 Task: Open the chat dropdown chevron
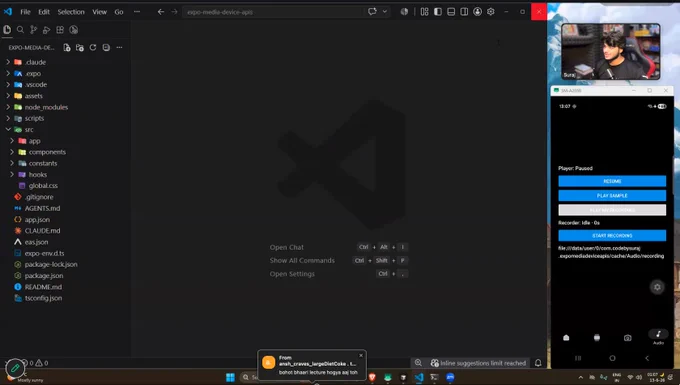[x=385, y=12]
